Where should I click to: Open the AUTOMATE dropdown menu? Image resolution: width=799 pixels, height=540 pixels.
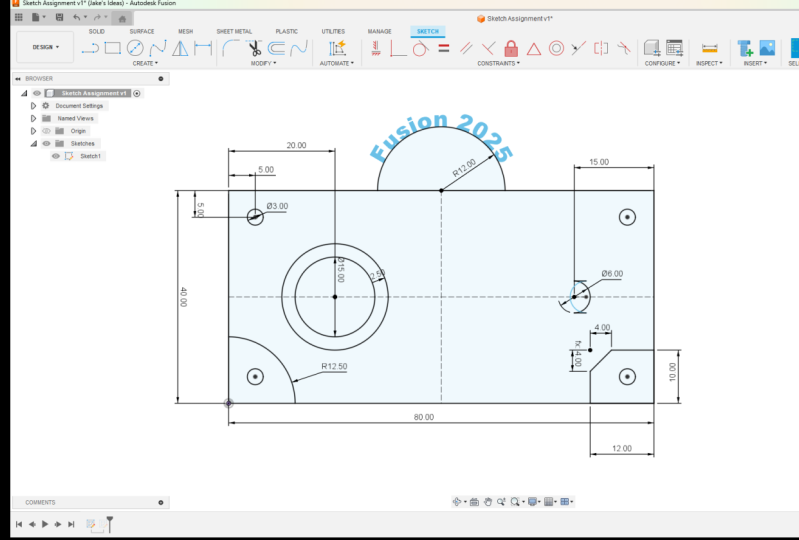click(x=336, y=63)
